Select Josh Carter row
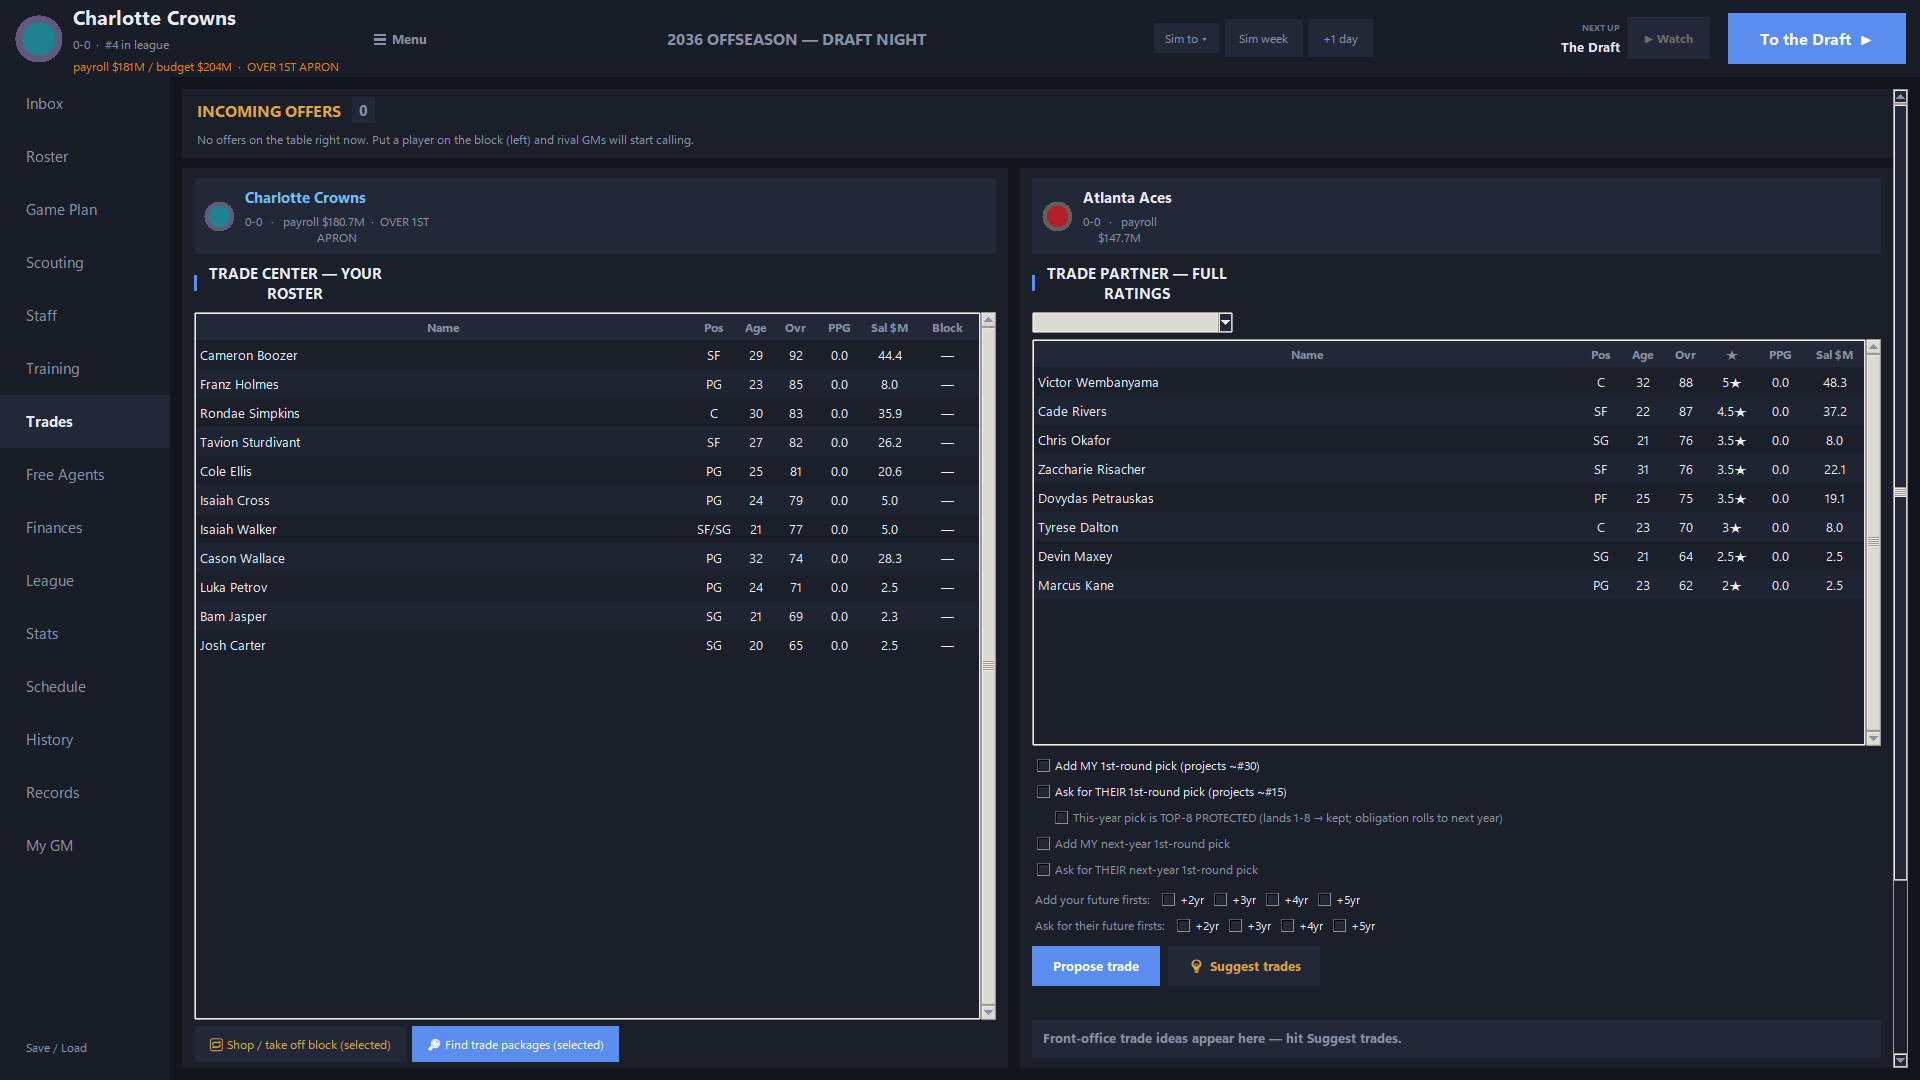1920x1080 pixels. (586, 646)
